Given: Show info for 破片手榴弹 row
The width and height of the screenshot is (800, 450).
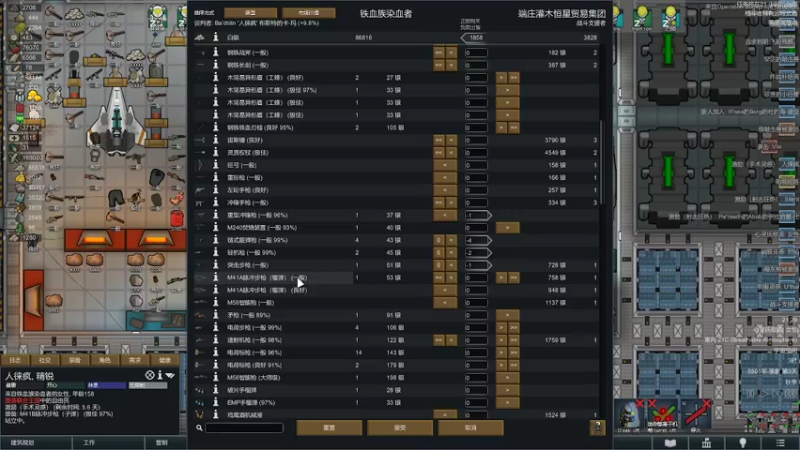Looking at the screenshot, I should pos(216,390).
